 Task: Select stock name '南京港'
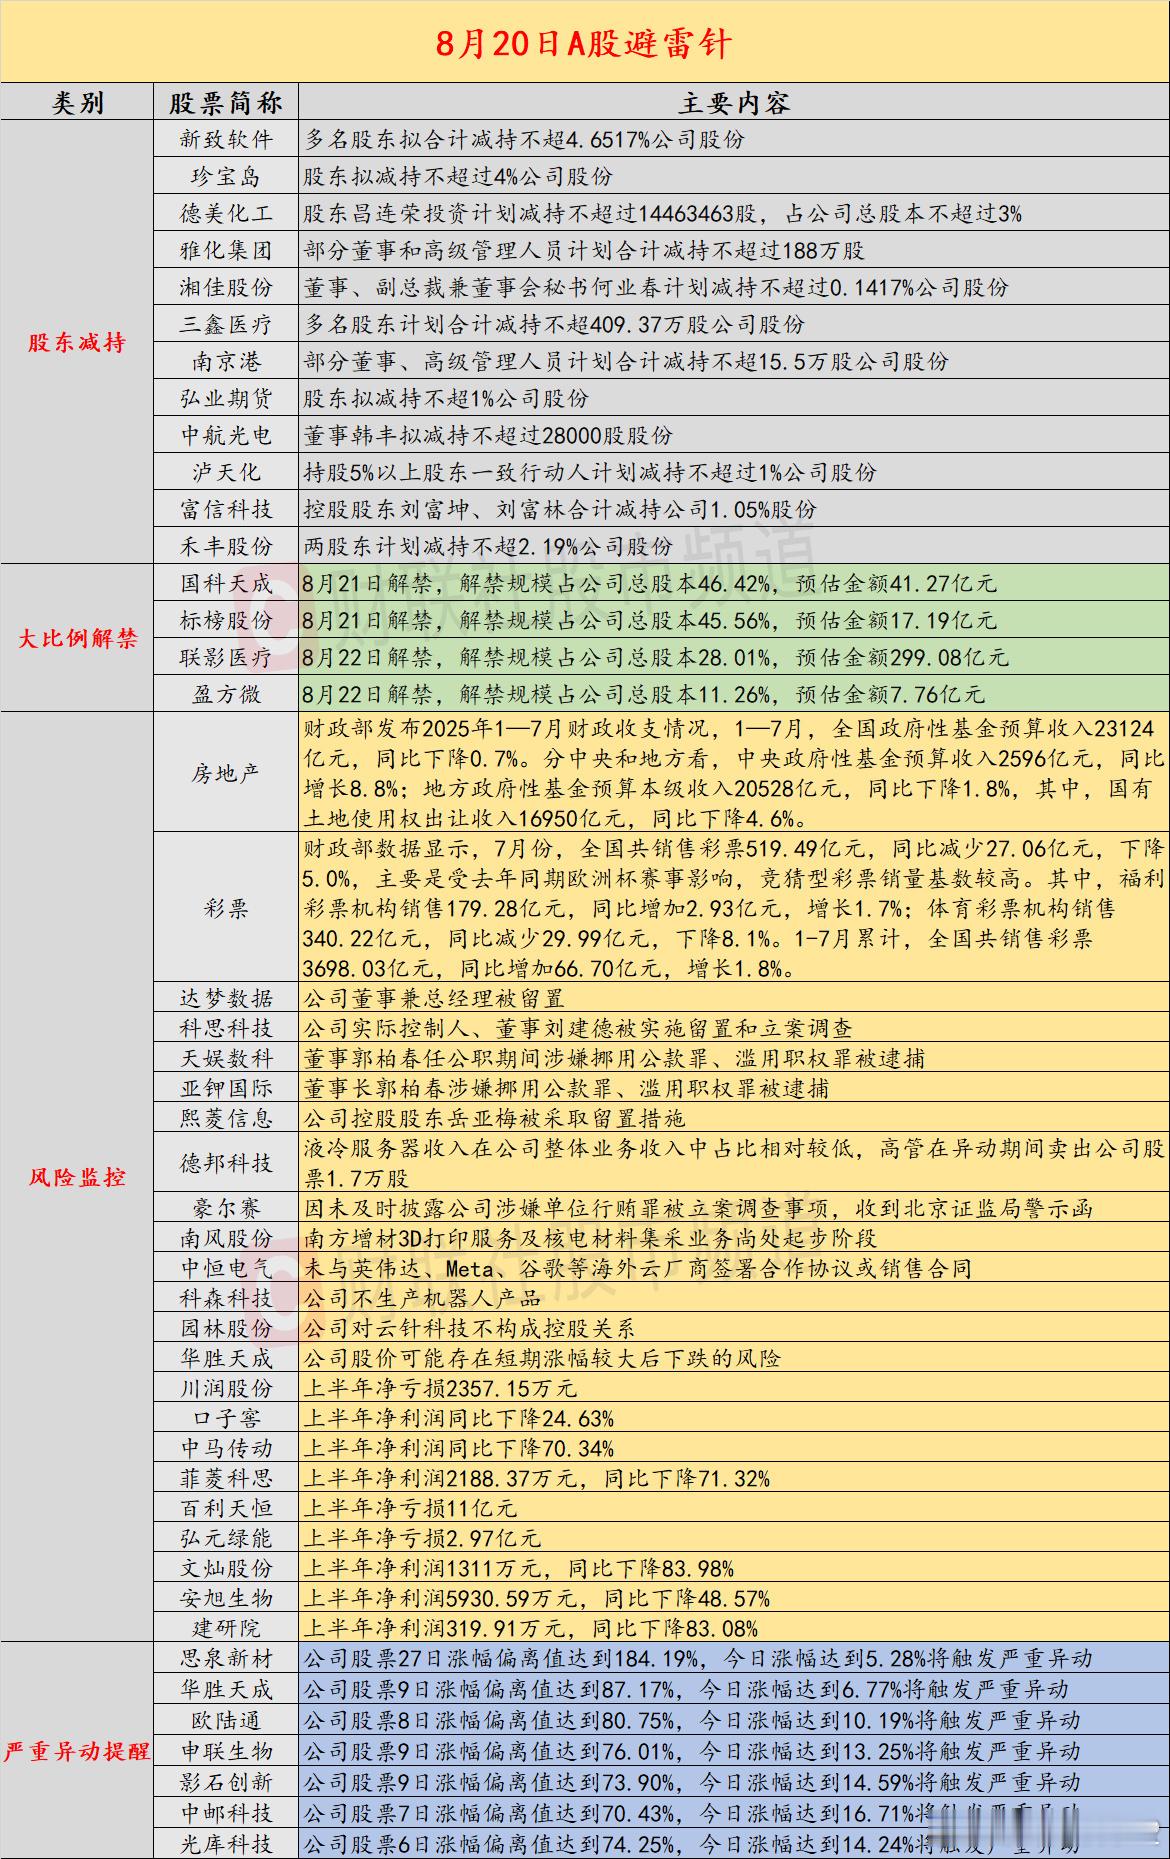[x=226, y=362]
